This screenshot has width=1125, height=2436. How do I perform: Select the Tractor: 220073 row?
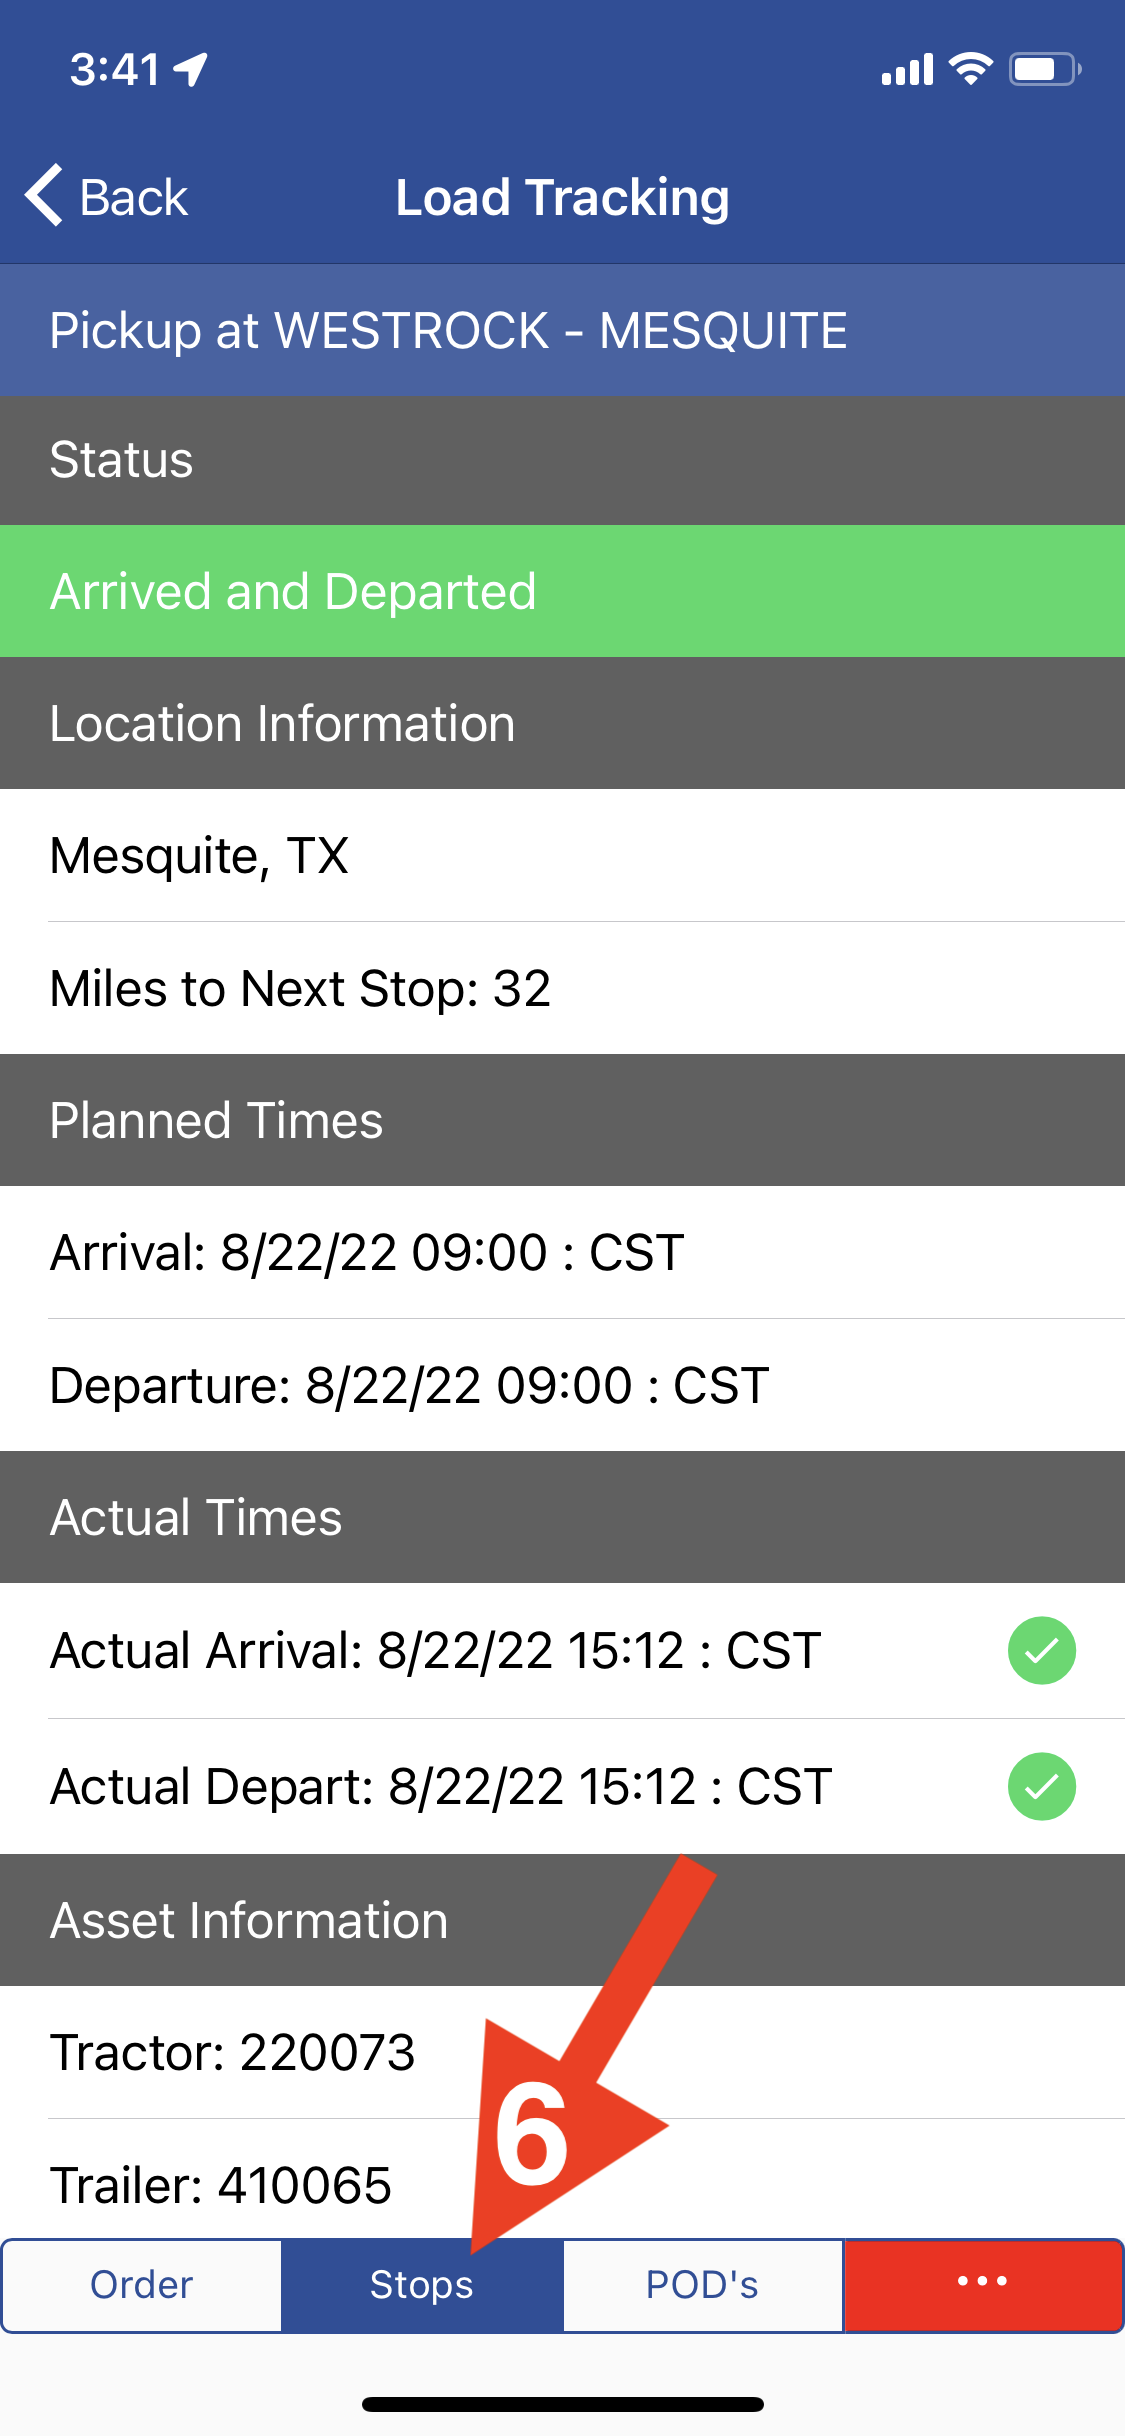[562, 2052]
